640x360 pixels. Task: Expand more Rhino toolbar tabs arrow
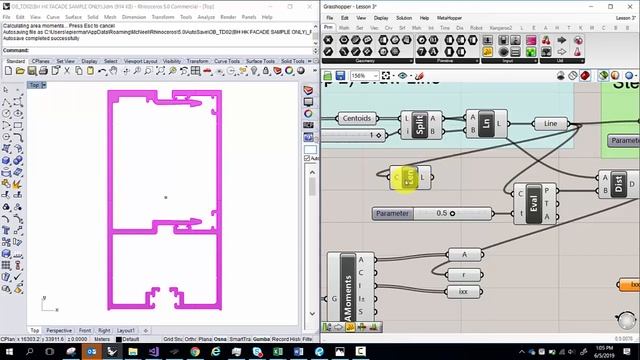coord(310,61)
